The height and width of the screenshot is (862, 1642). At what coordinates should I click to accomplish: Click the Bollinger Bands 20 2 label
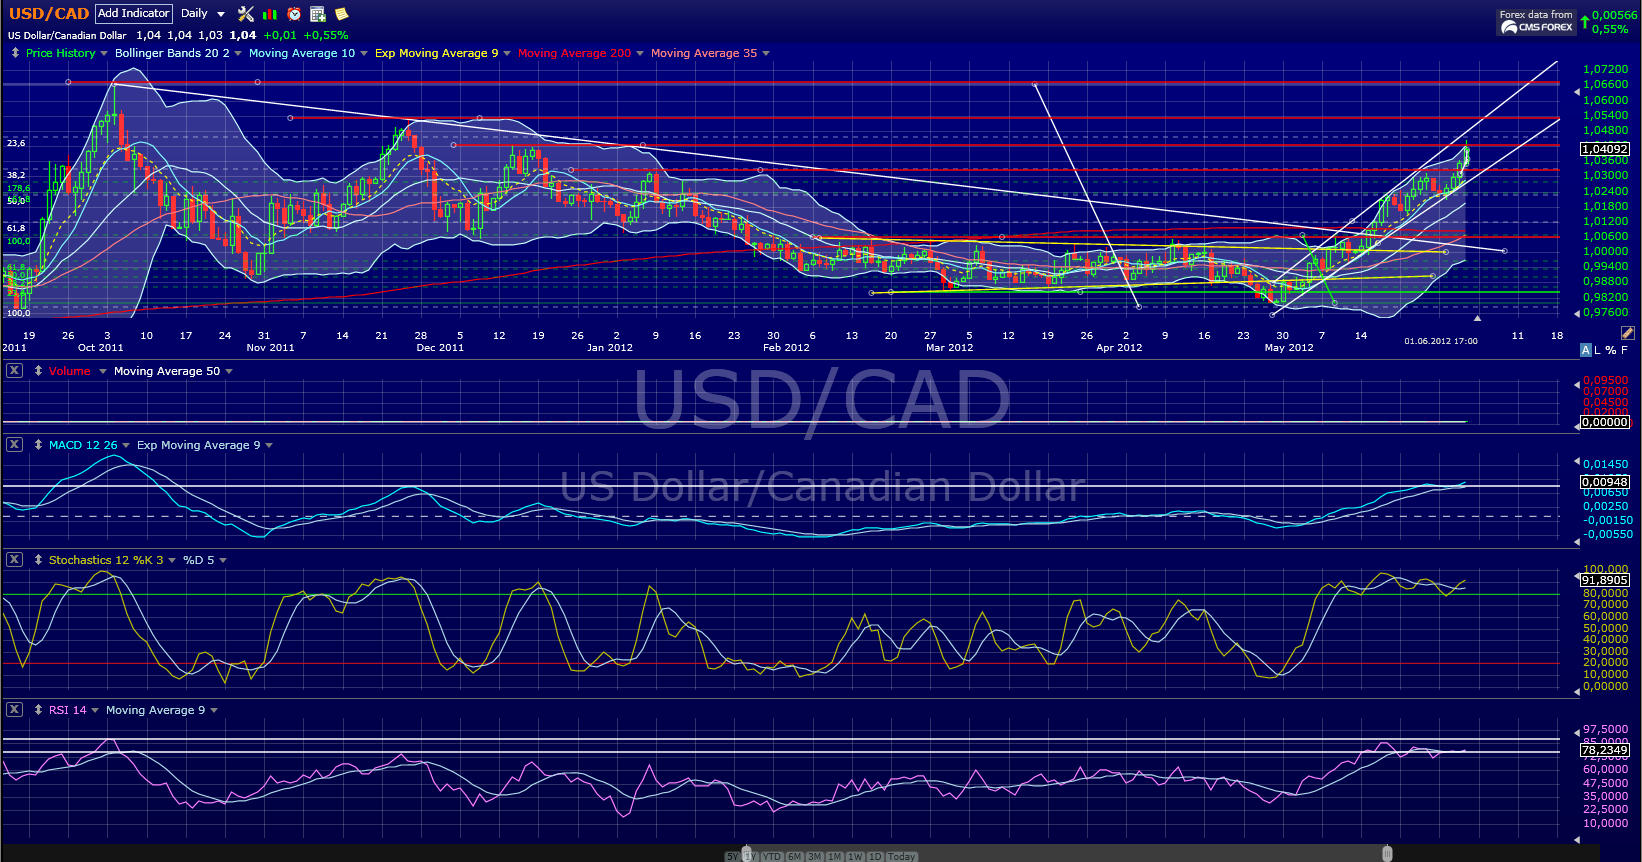click(172, 53)
